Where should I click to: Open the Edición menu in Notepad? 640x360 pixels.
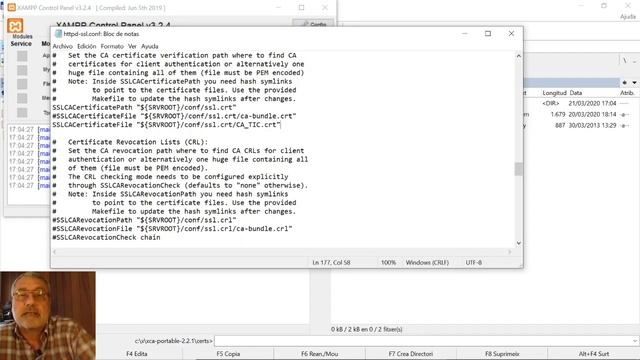[87, 47]
